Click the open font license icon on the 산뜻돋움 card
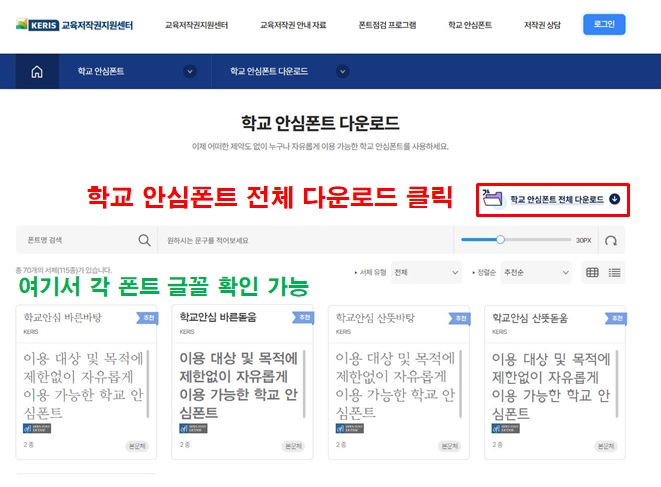 505,428
